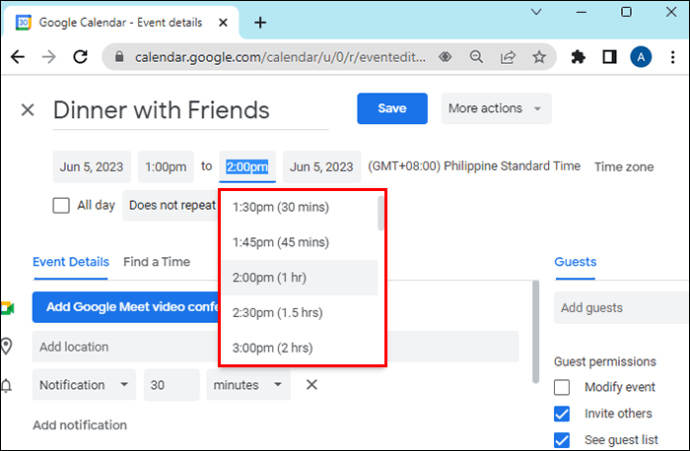Open the Notification type dropdown
690x451 pixels.
[x=85, y=384]
